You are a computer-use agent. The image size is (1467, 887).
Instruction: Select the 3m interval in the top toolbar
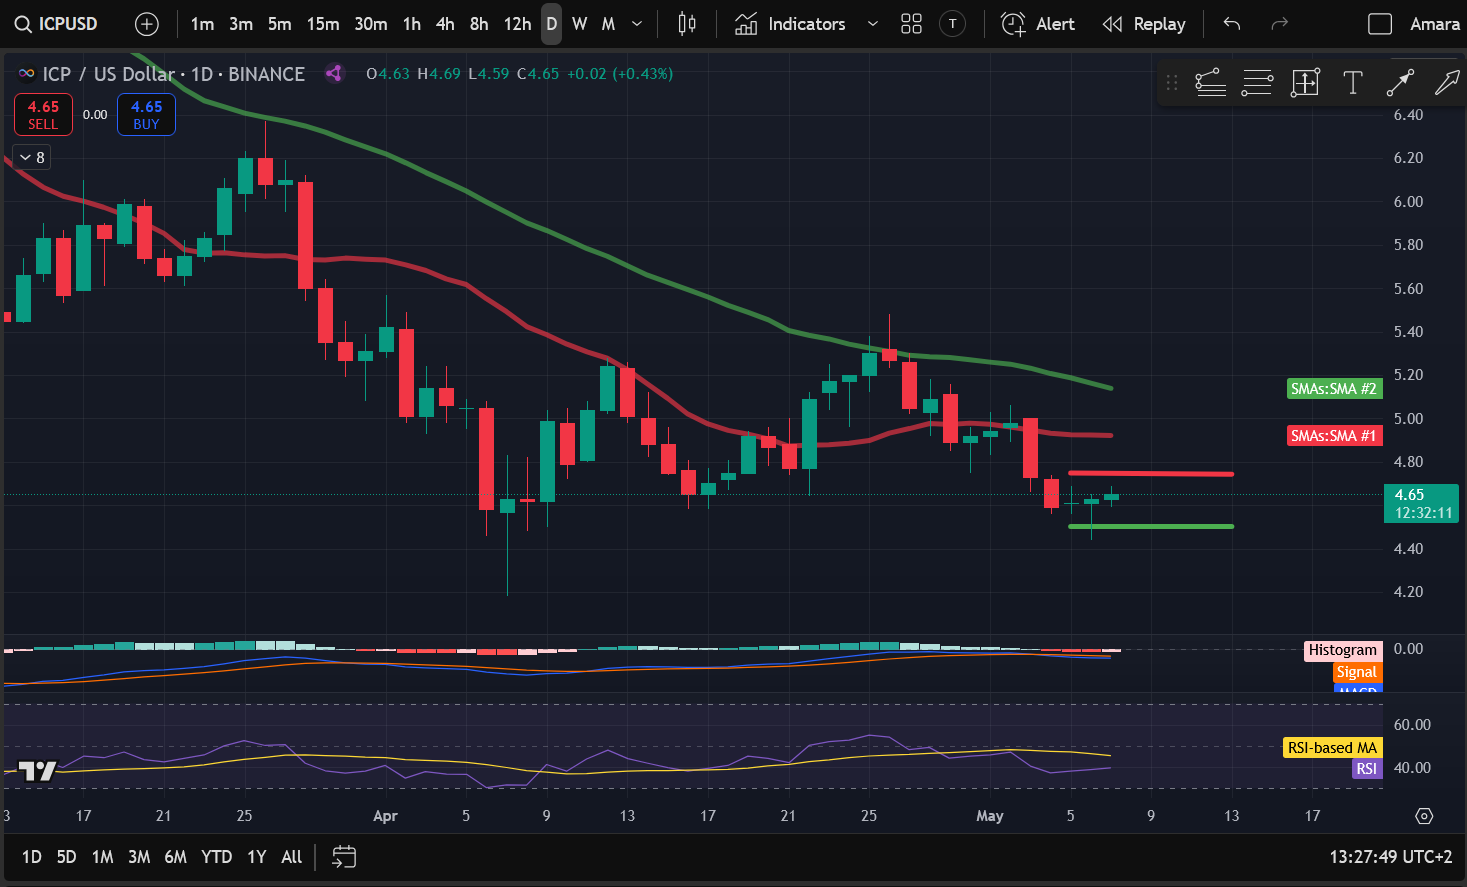coord(241,24)
